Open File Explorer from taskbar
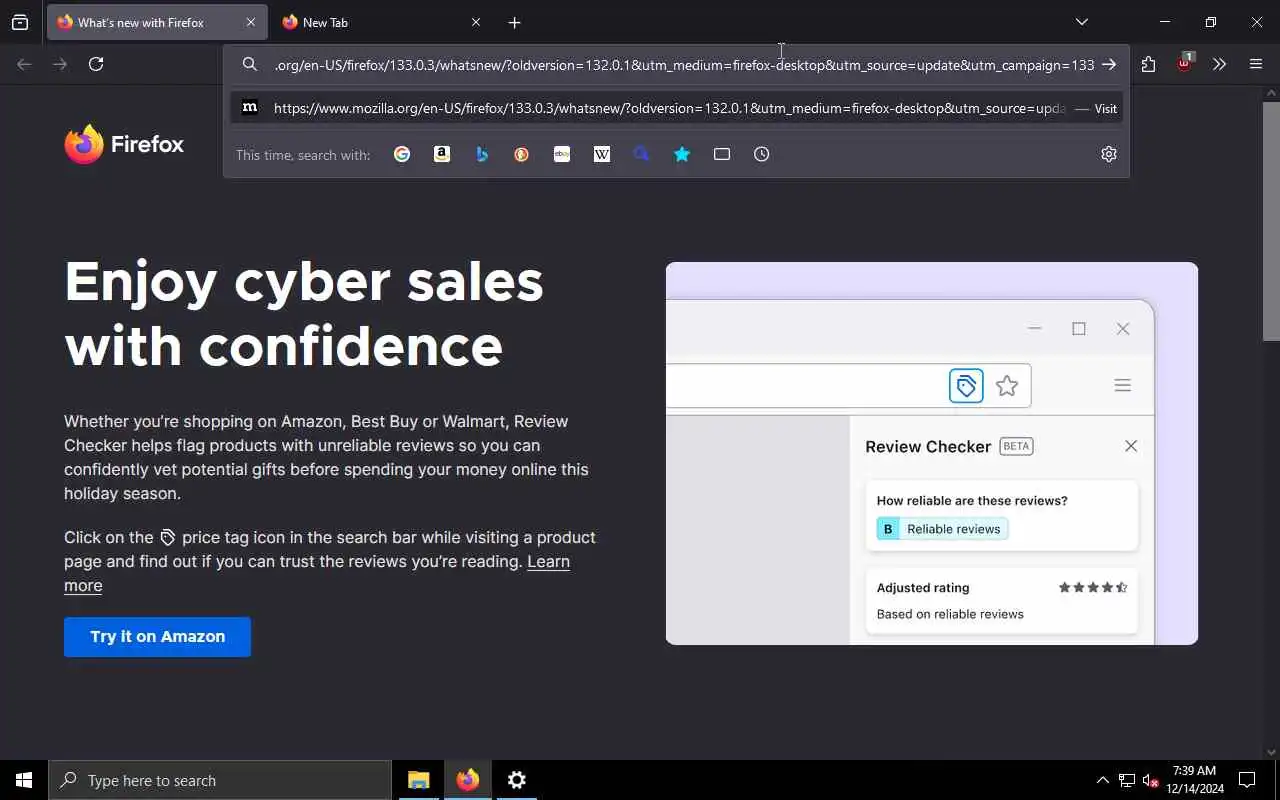 pyautogui.click(x=419, y=780)
